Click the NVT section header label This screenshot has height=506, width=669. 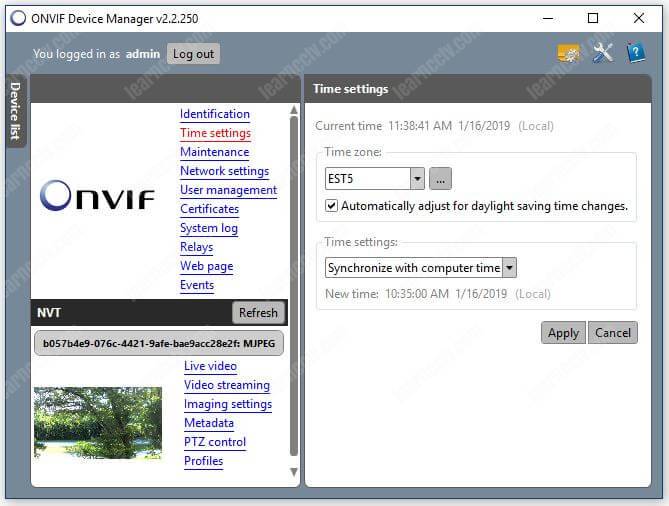click(x=49, y=312)
